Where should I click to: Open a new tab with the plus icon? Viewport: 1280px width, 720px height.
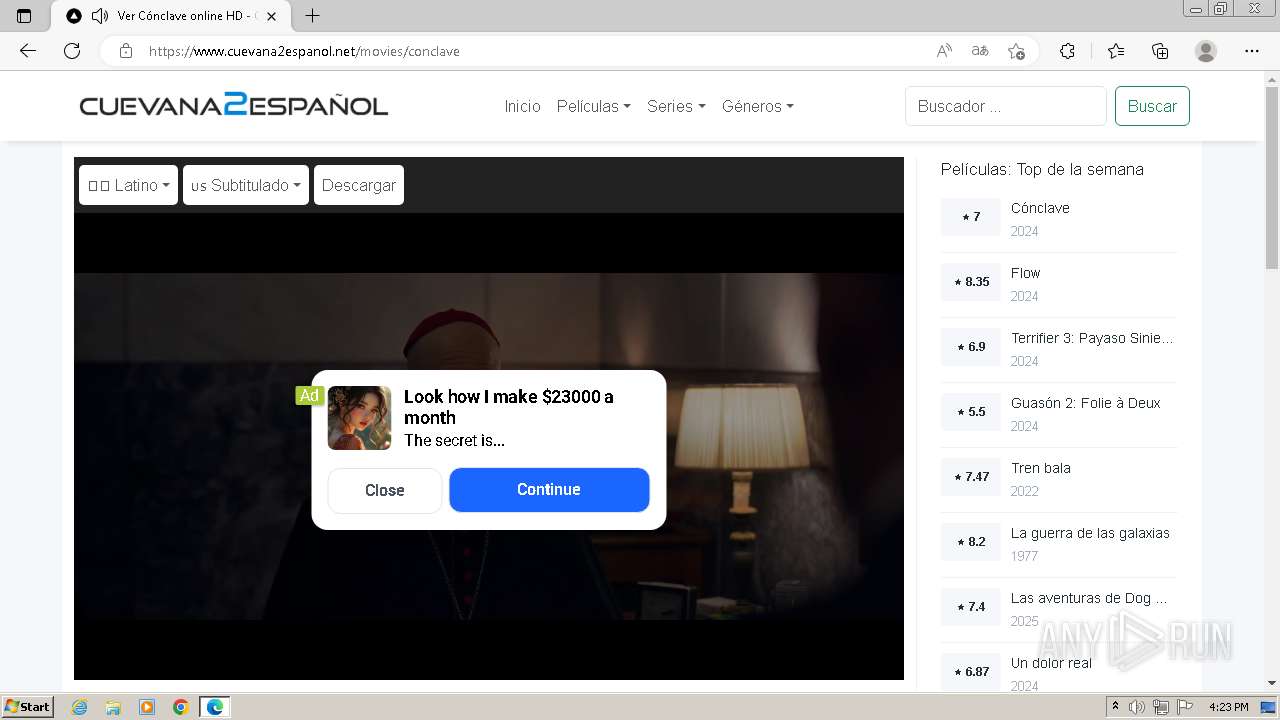click(x=313, y=16)
